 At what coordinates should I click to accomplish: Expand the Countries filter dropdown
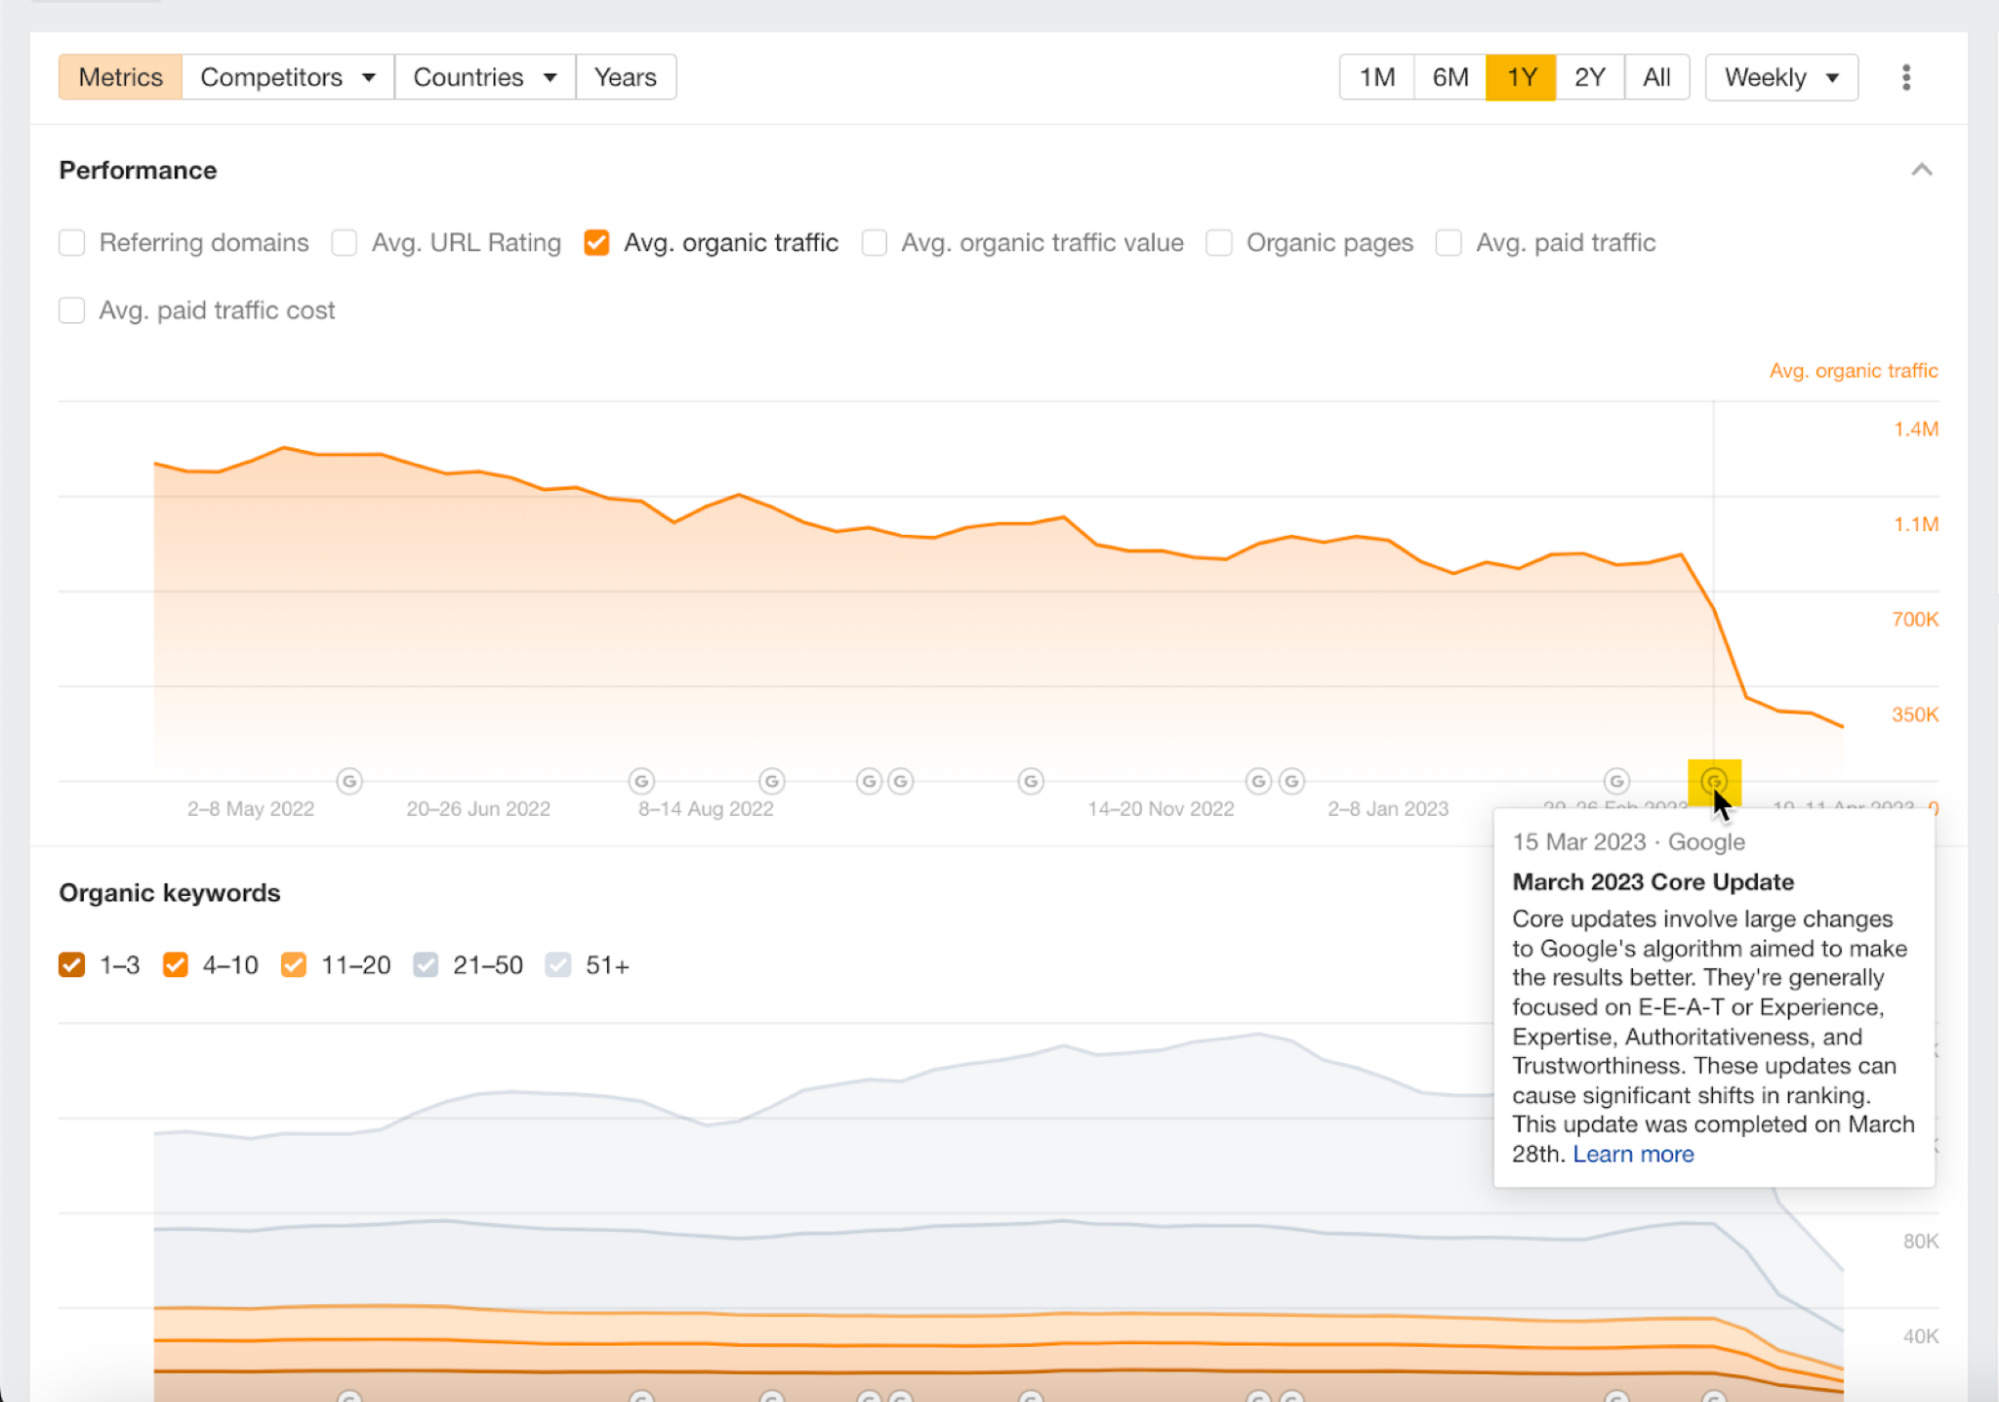pos(483,76)
